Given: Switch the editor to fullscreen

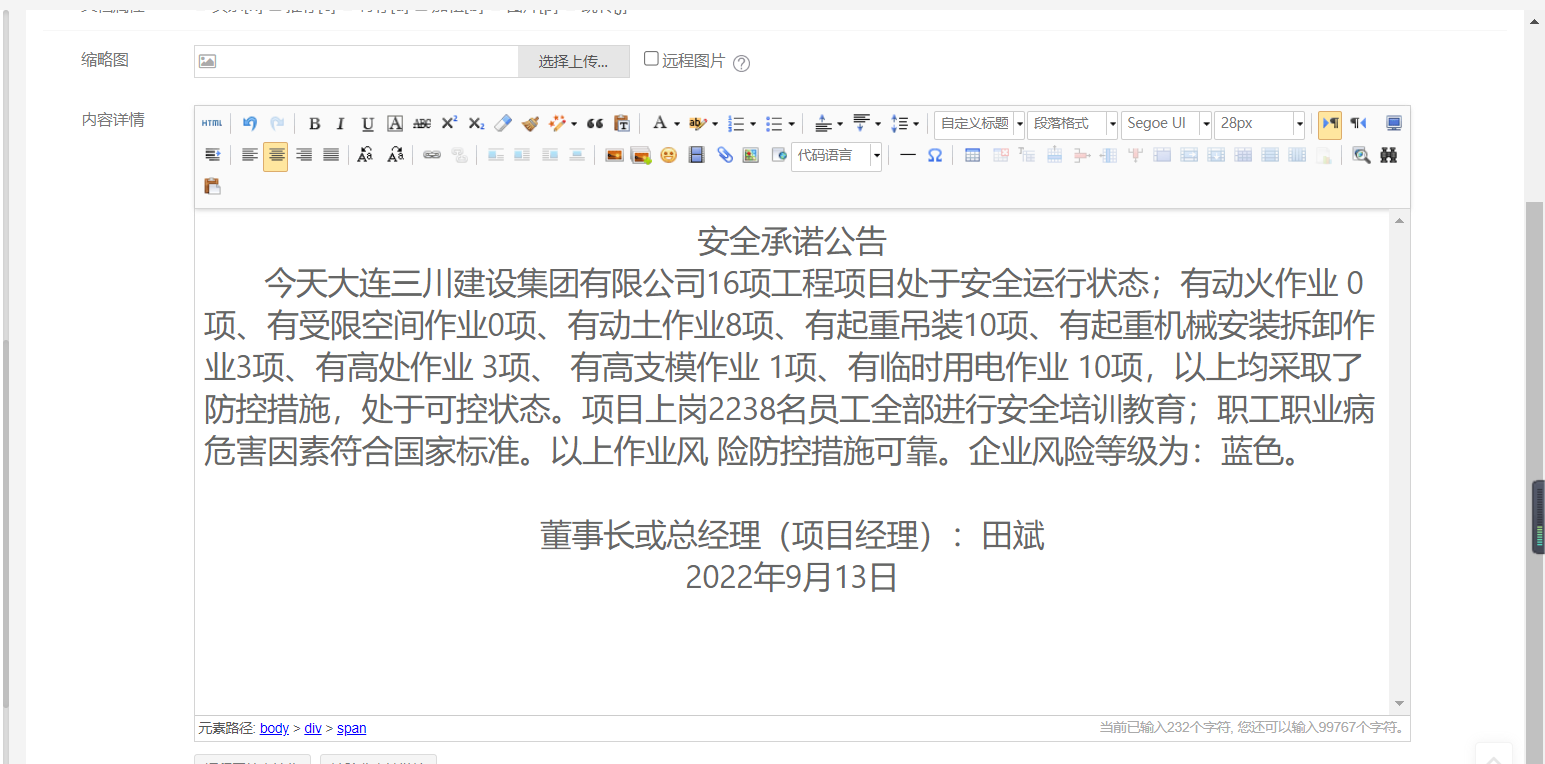Looking at the screenshot, I should coord(1394,123).
